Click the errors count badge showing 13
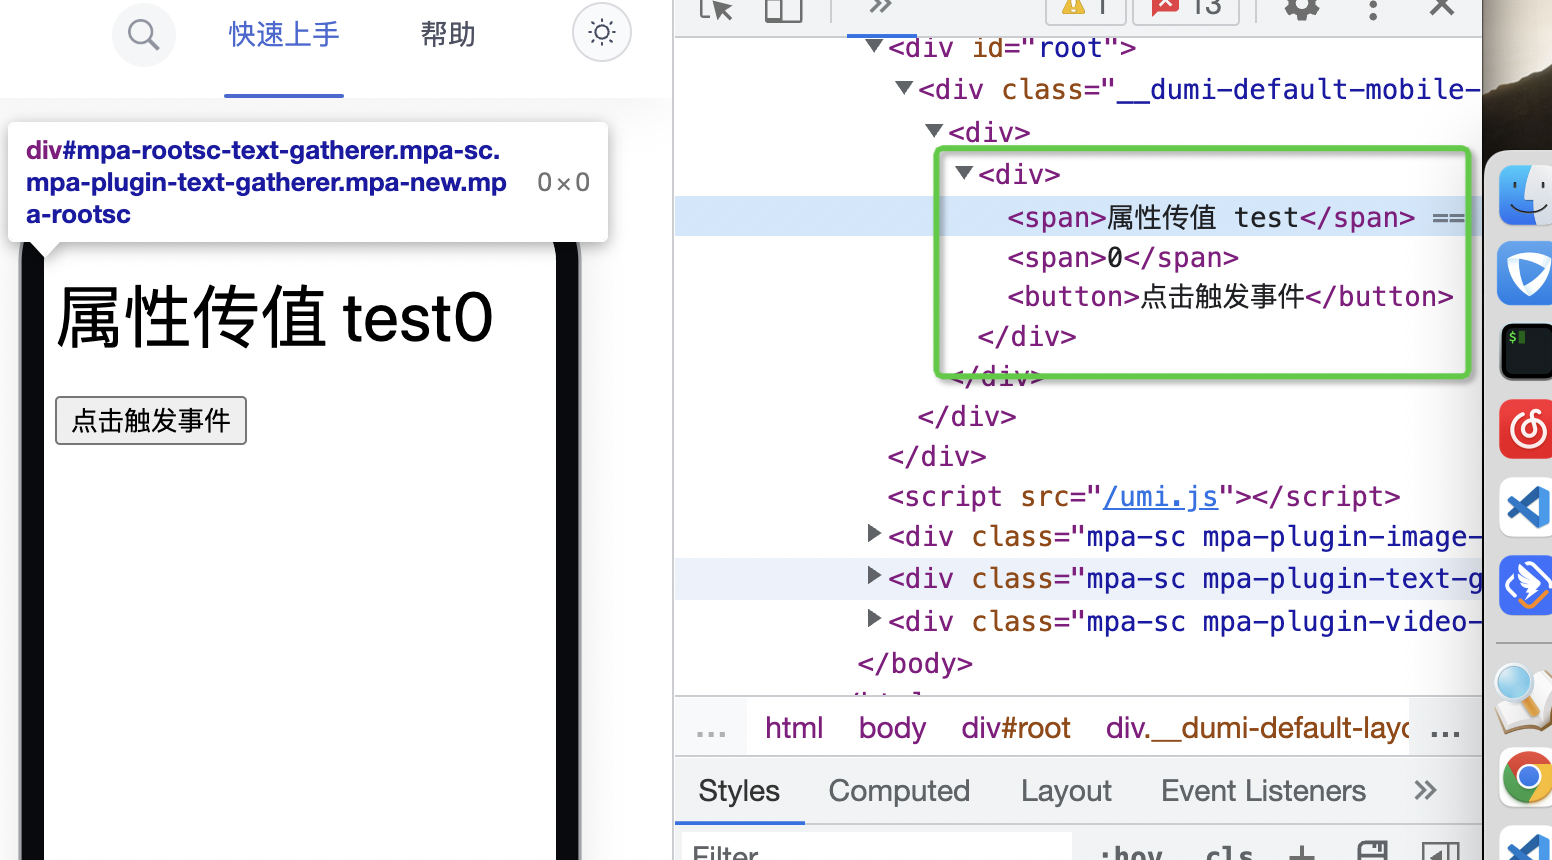1552x860 pixels. [x=1186, y=8]
